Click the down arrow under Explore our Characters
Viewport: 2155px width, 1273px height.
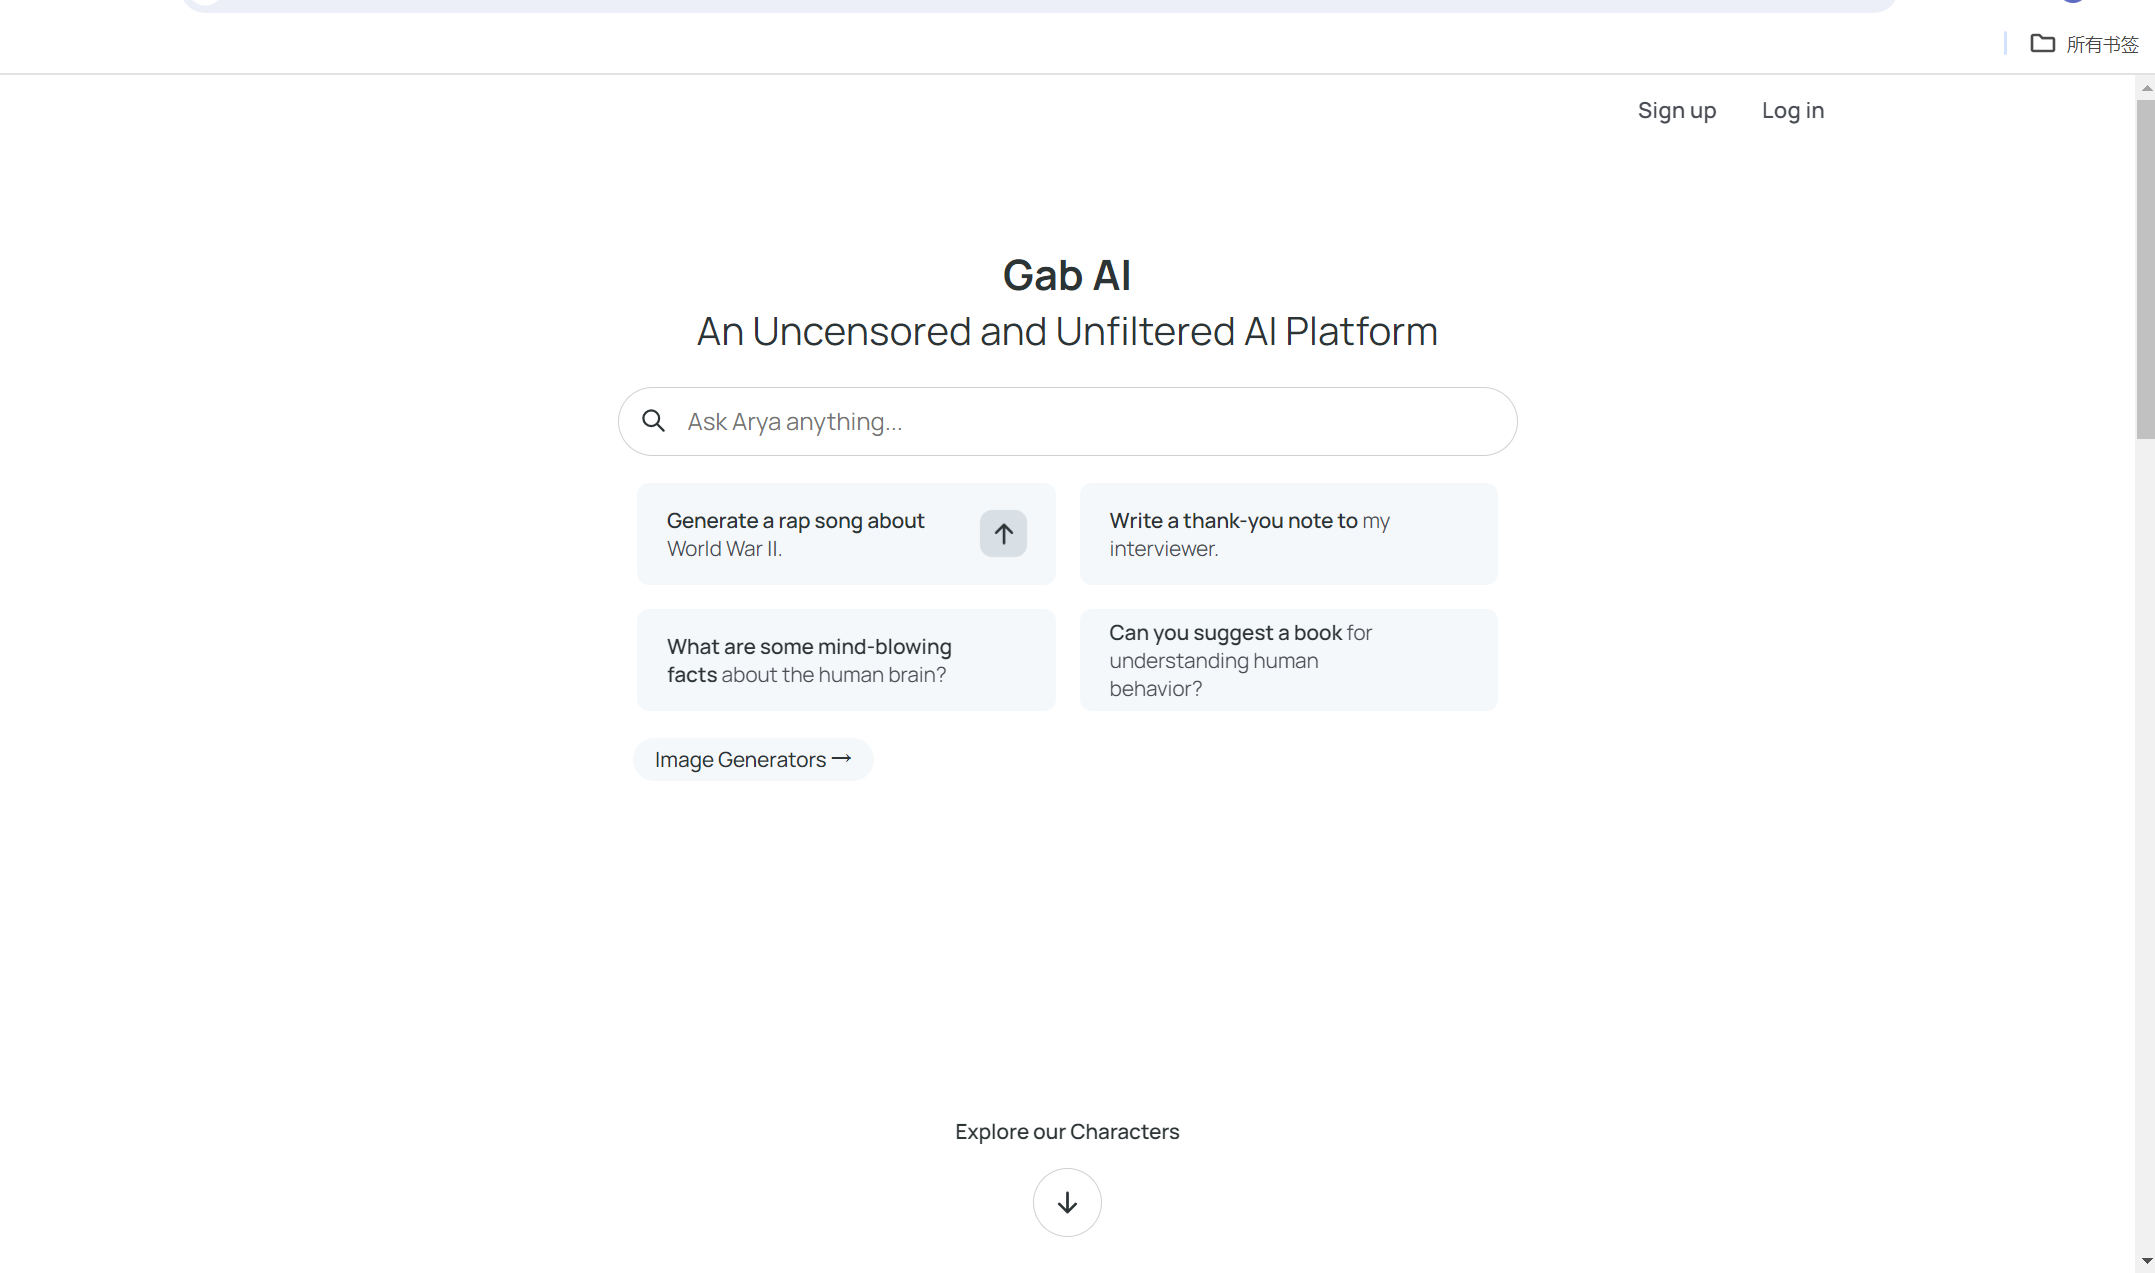pos(1067,1202)
